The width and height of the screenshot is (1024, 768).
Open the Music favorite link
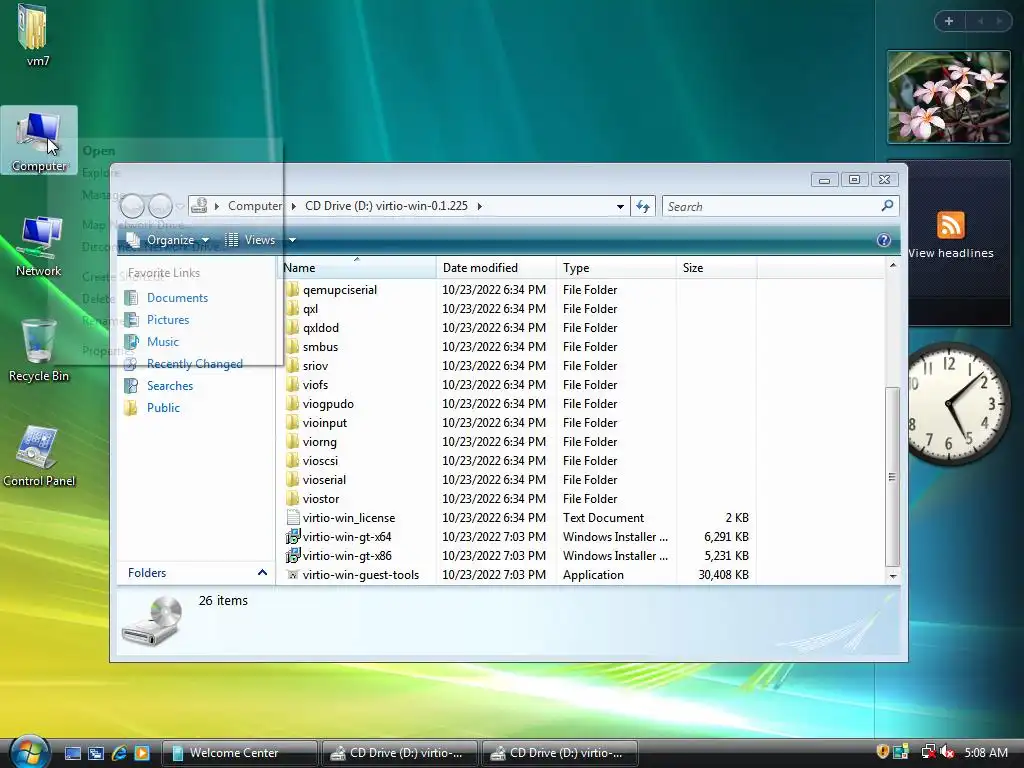coord(163,342)
